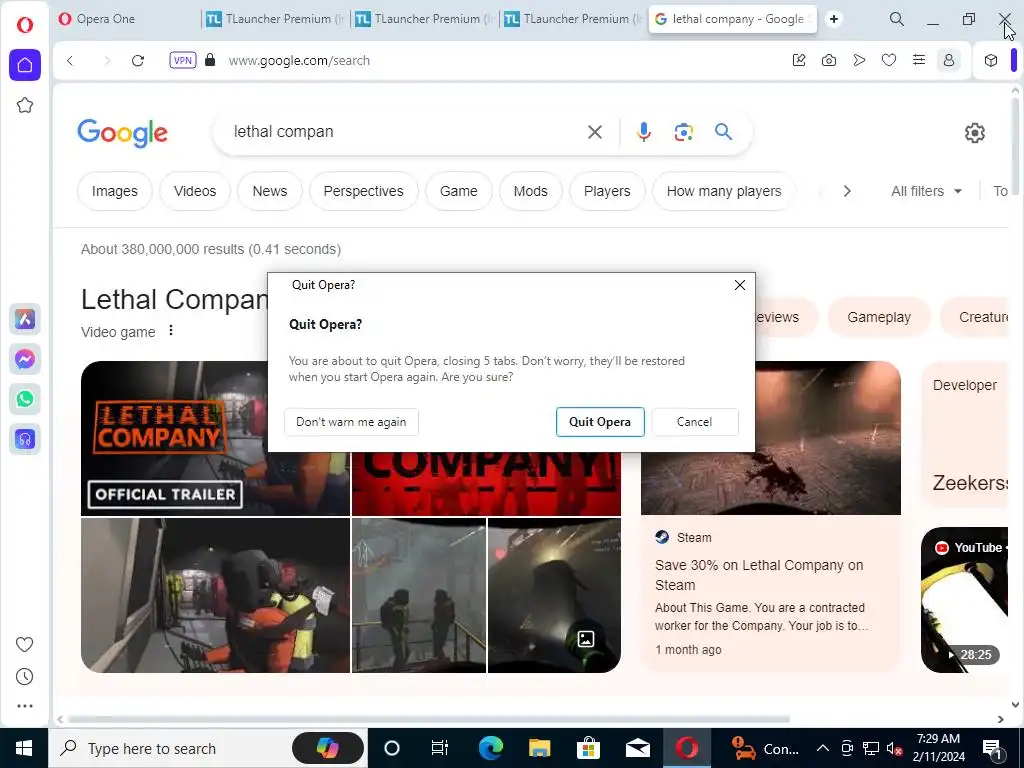This screenshot has height=768, width=1024.
Task: Select the Players filter chip
Action: tap(607, 191)
